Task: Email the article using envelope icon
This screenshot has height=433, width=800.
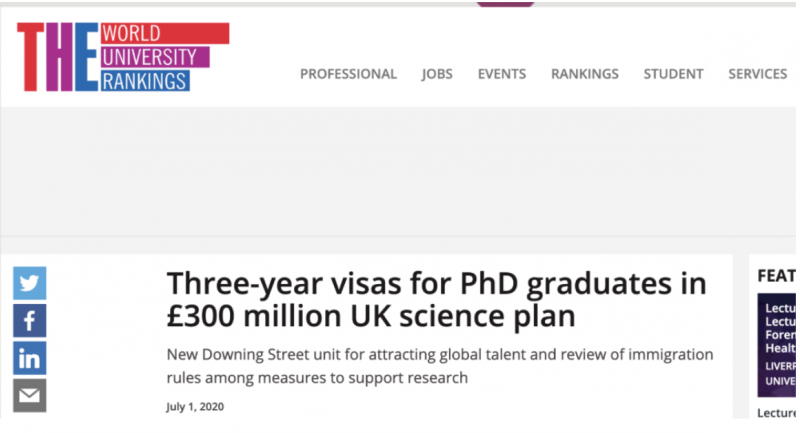Action: tap(30, 396)
